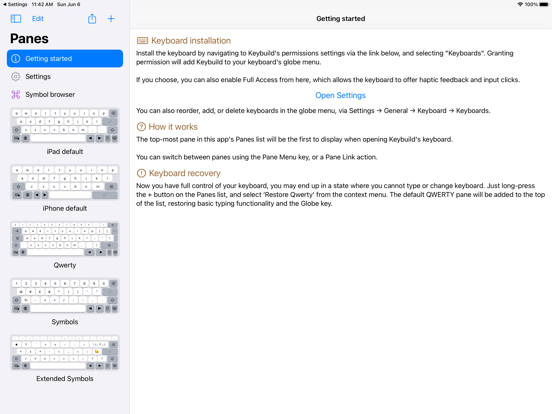This screenshot has height=414, width=552.
Task: Click the 'iPhone default' pane label
Action: [x=65, y=208]
